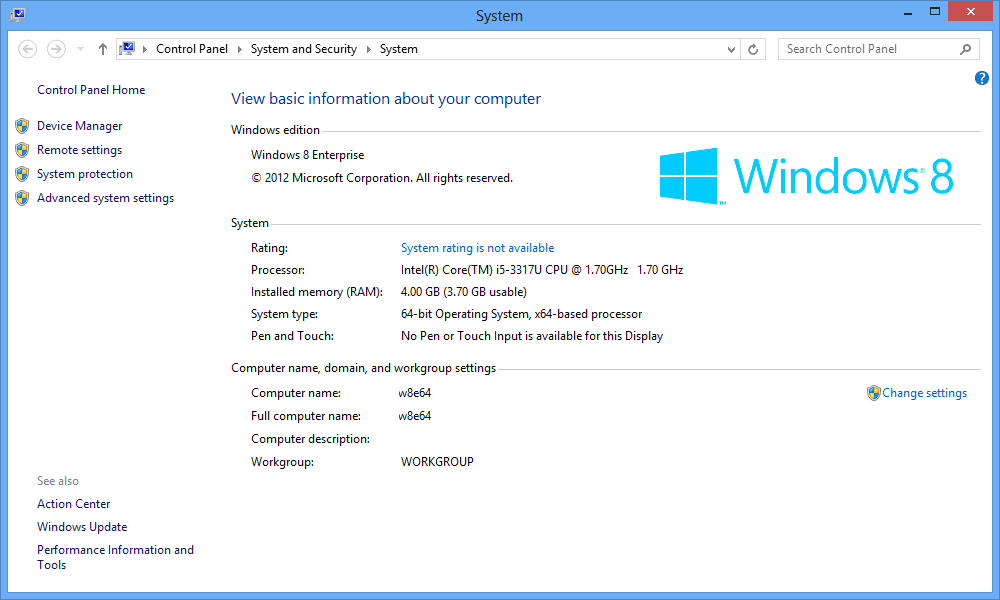1000x600 pixels.
Task: Click the search magnifier icon
Action: [966, 49]
